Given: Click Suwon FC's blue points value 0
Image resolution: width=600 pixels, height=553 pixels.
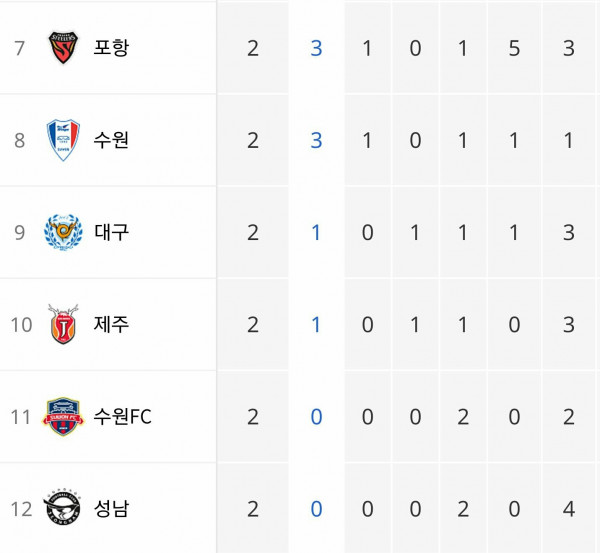Looking at the screenshot, I should pyautogui.click(x=316, y=417).
